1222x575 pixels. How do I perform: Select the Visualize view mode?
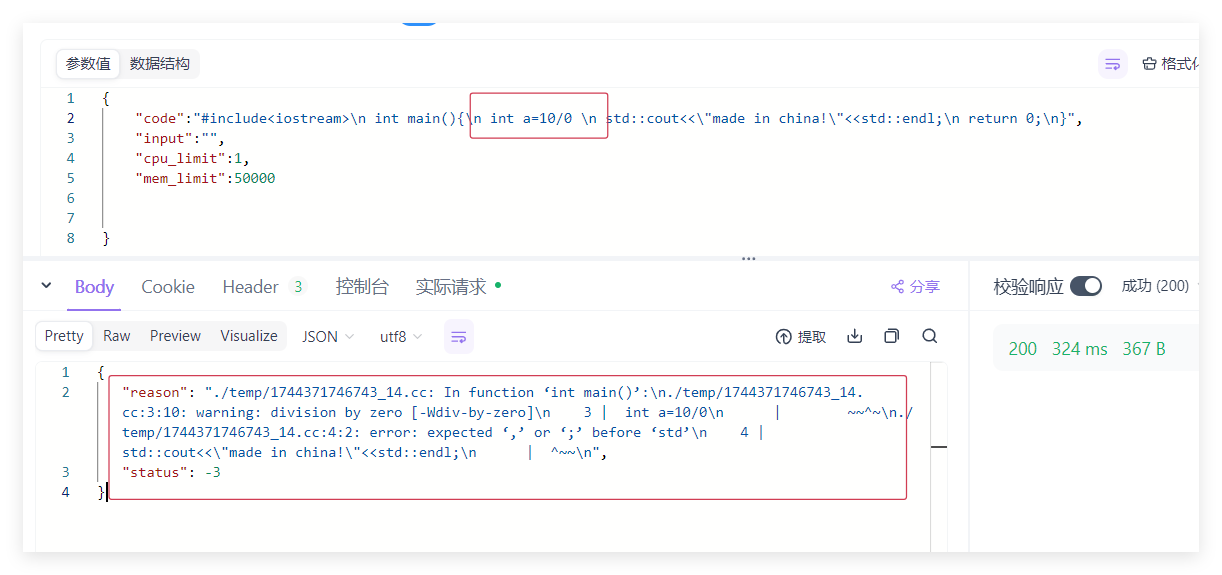[x=249, y=336]
